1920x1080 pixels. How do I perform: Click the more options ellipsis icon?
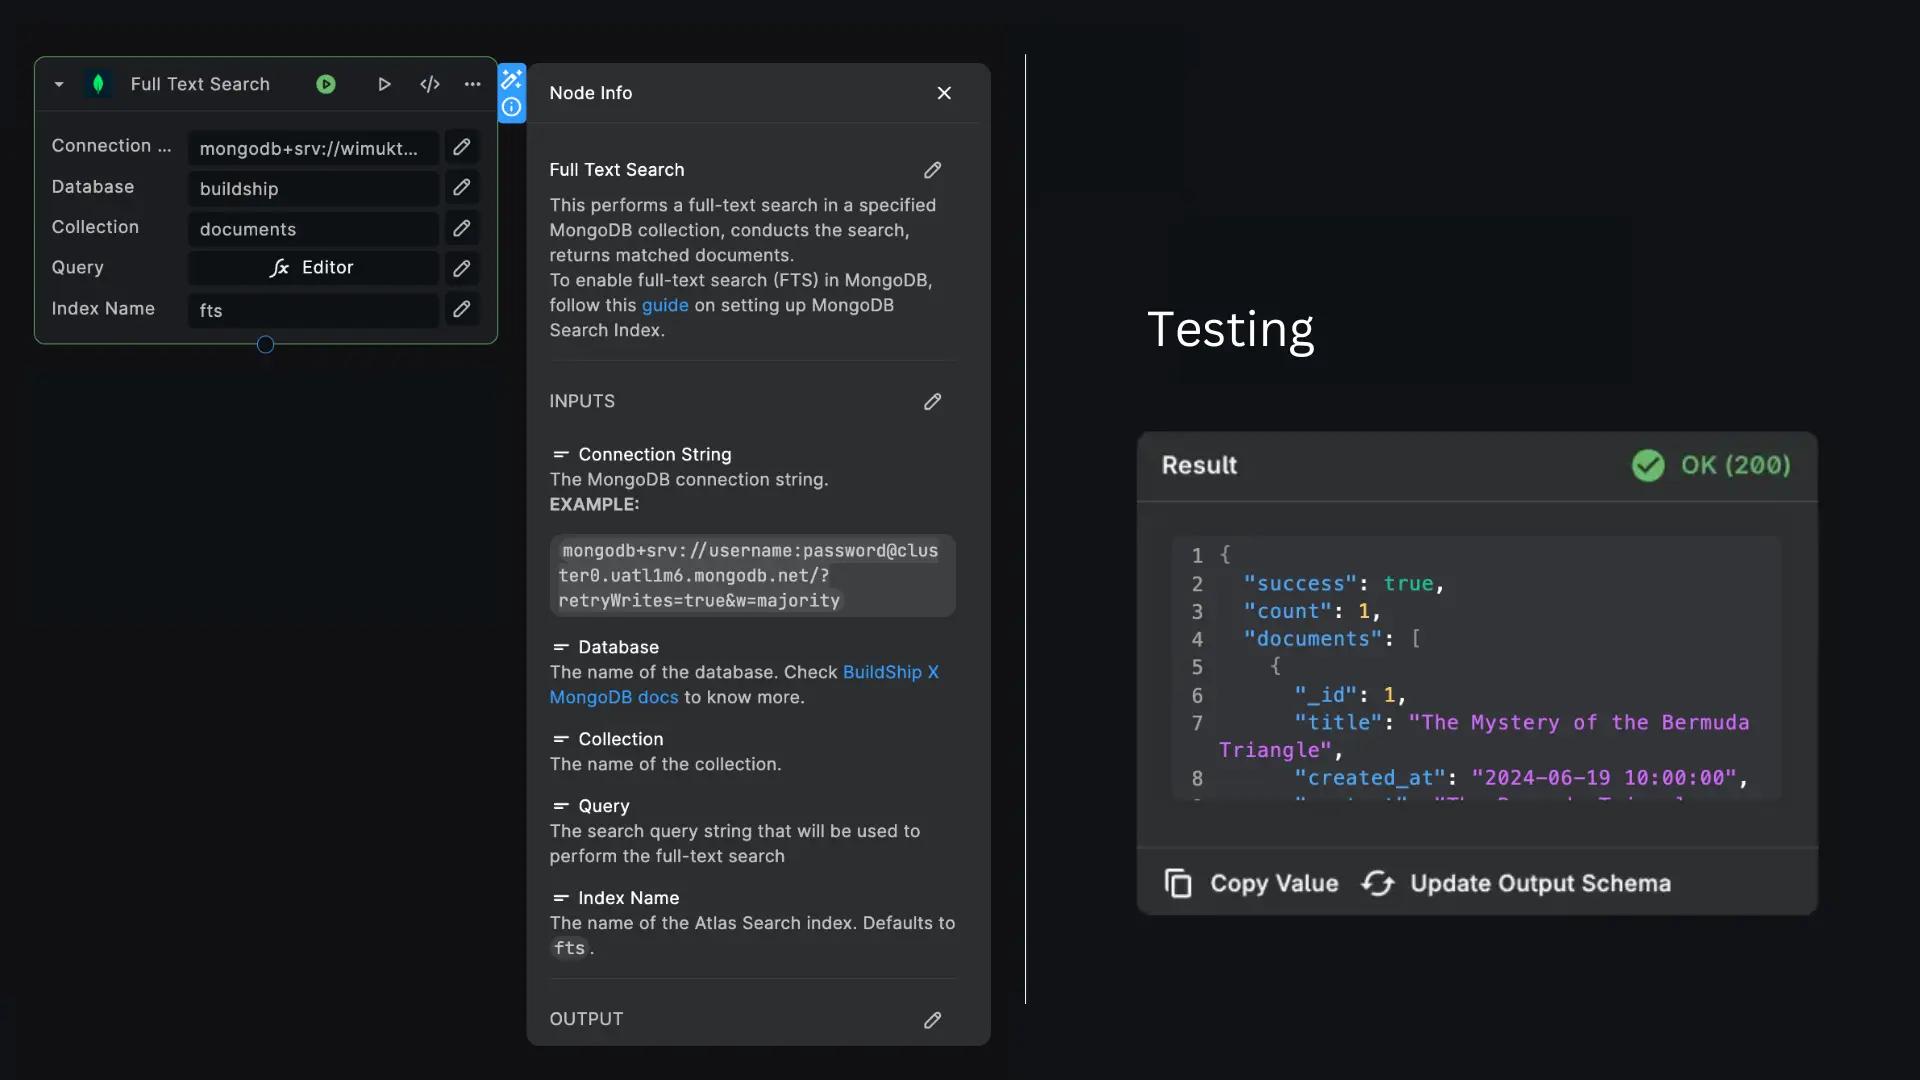[x=473, y=84]
